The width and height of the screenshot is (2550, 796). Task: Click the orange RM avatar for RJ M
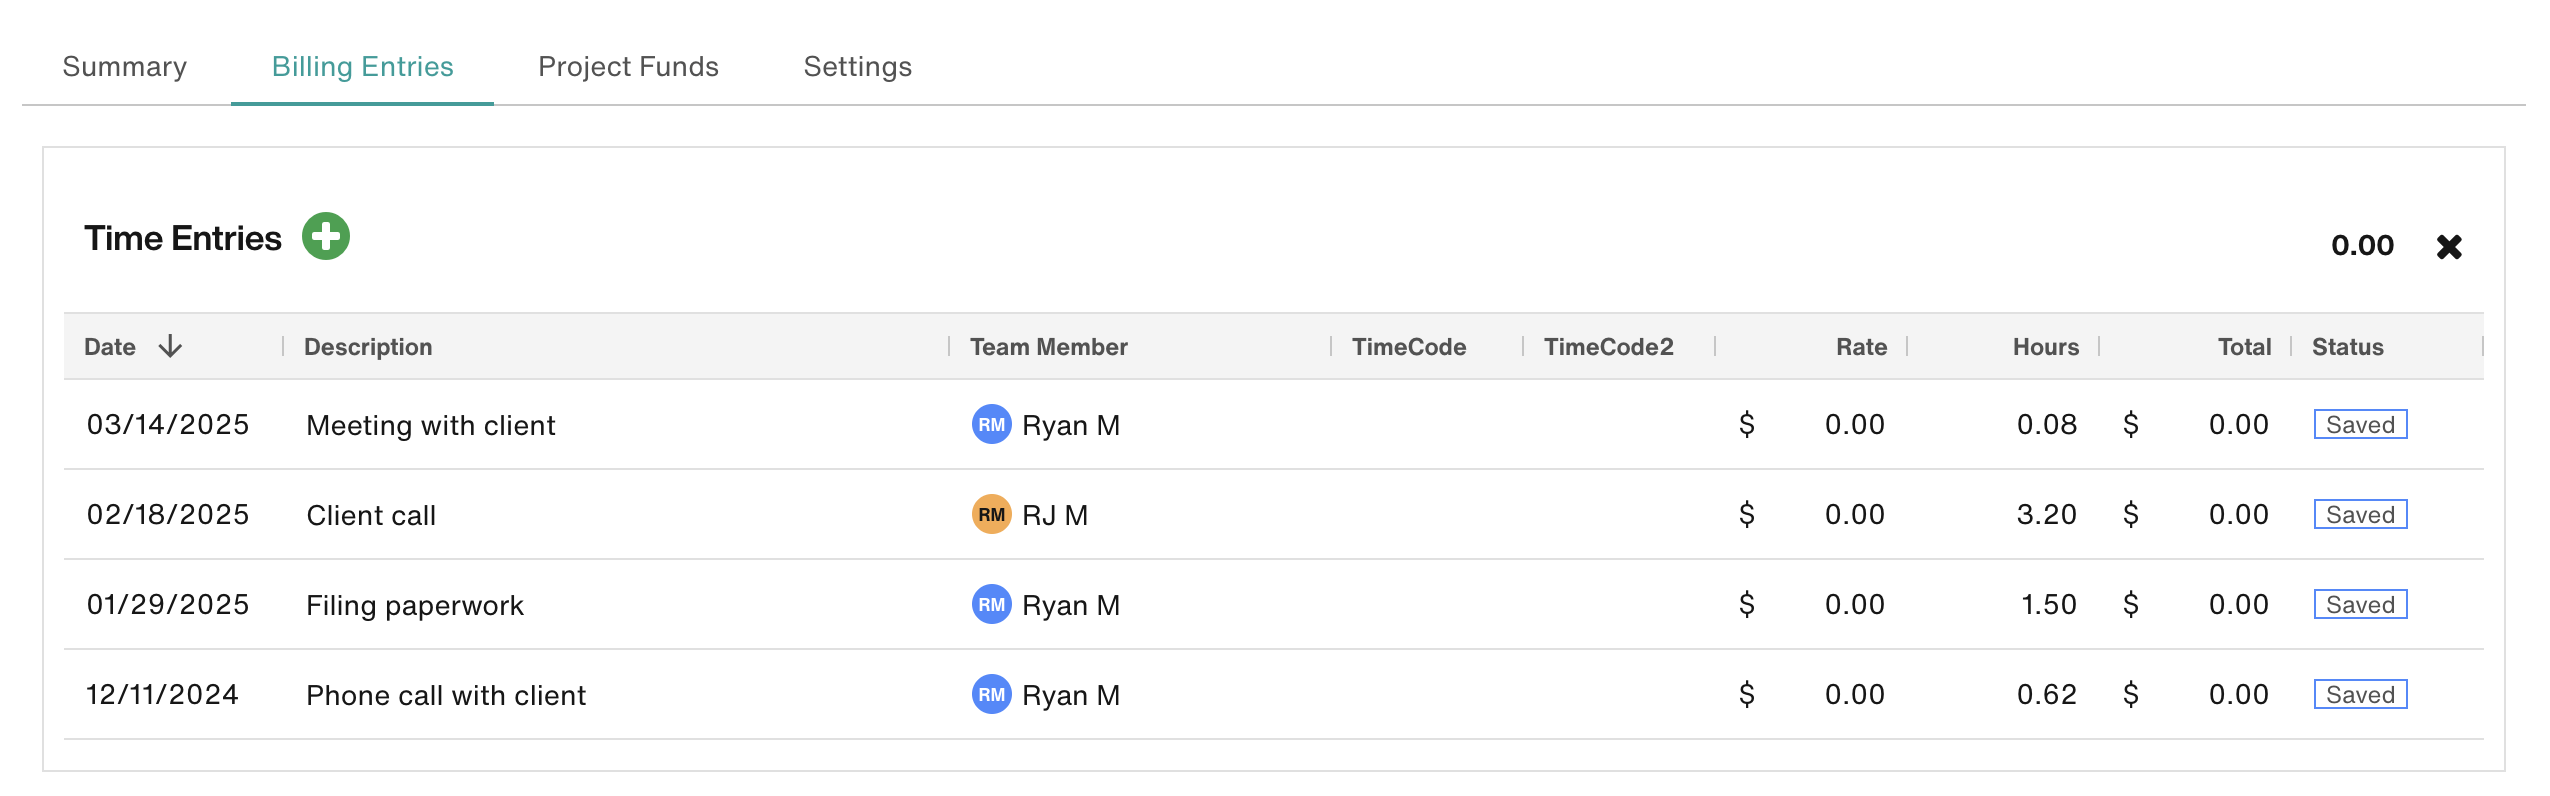click(x=991, y=514)
